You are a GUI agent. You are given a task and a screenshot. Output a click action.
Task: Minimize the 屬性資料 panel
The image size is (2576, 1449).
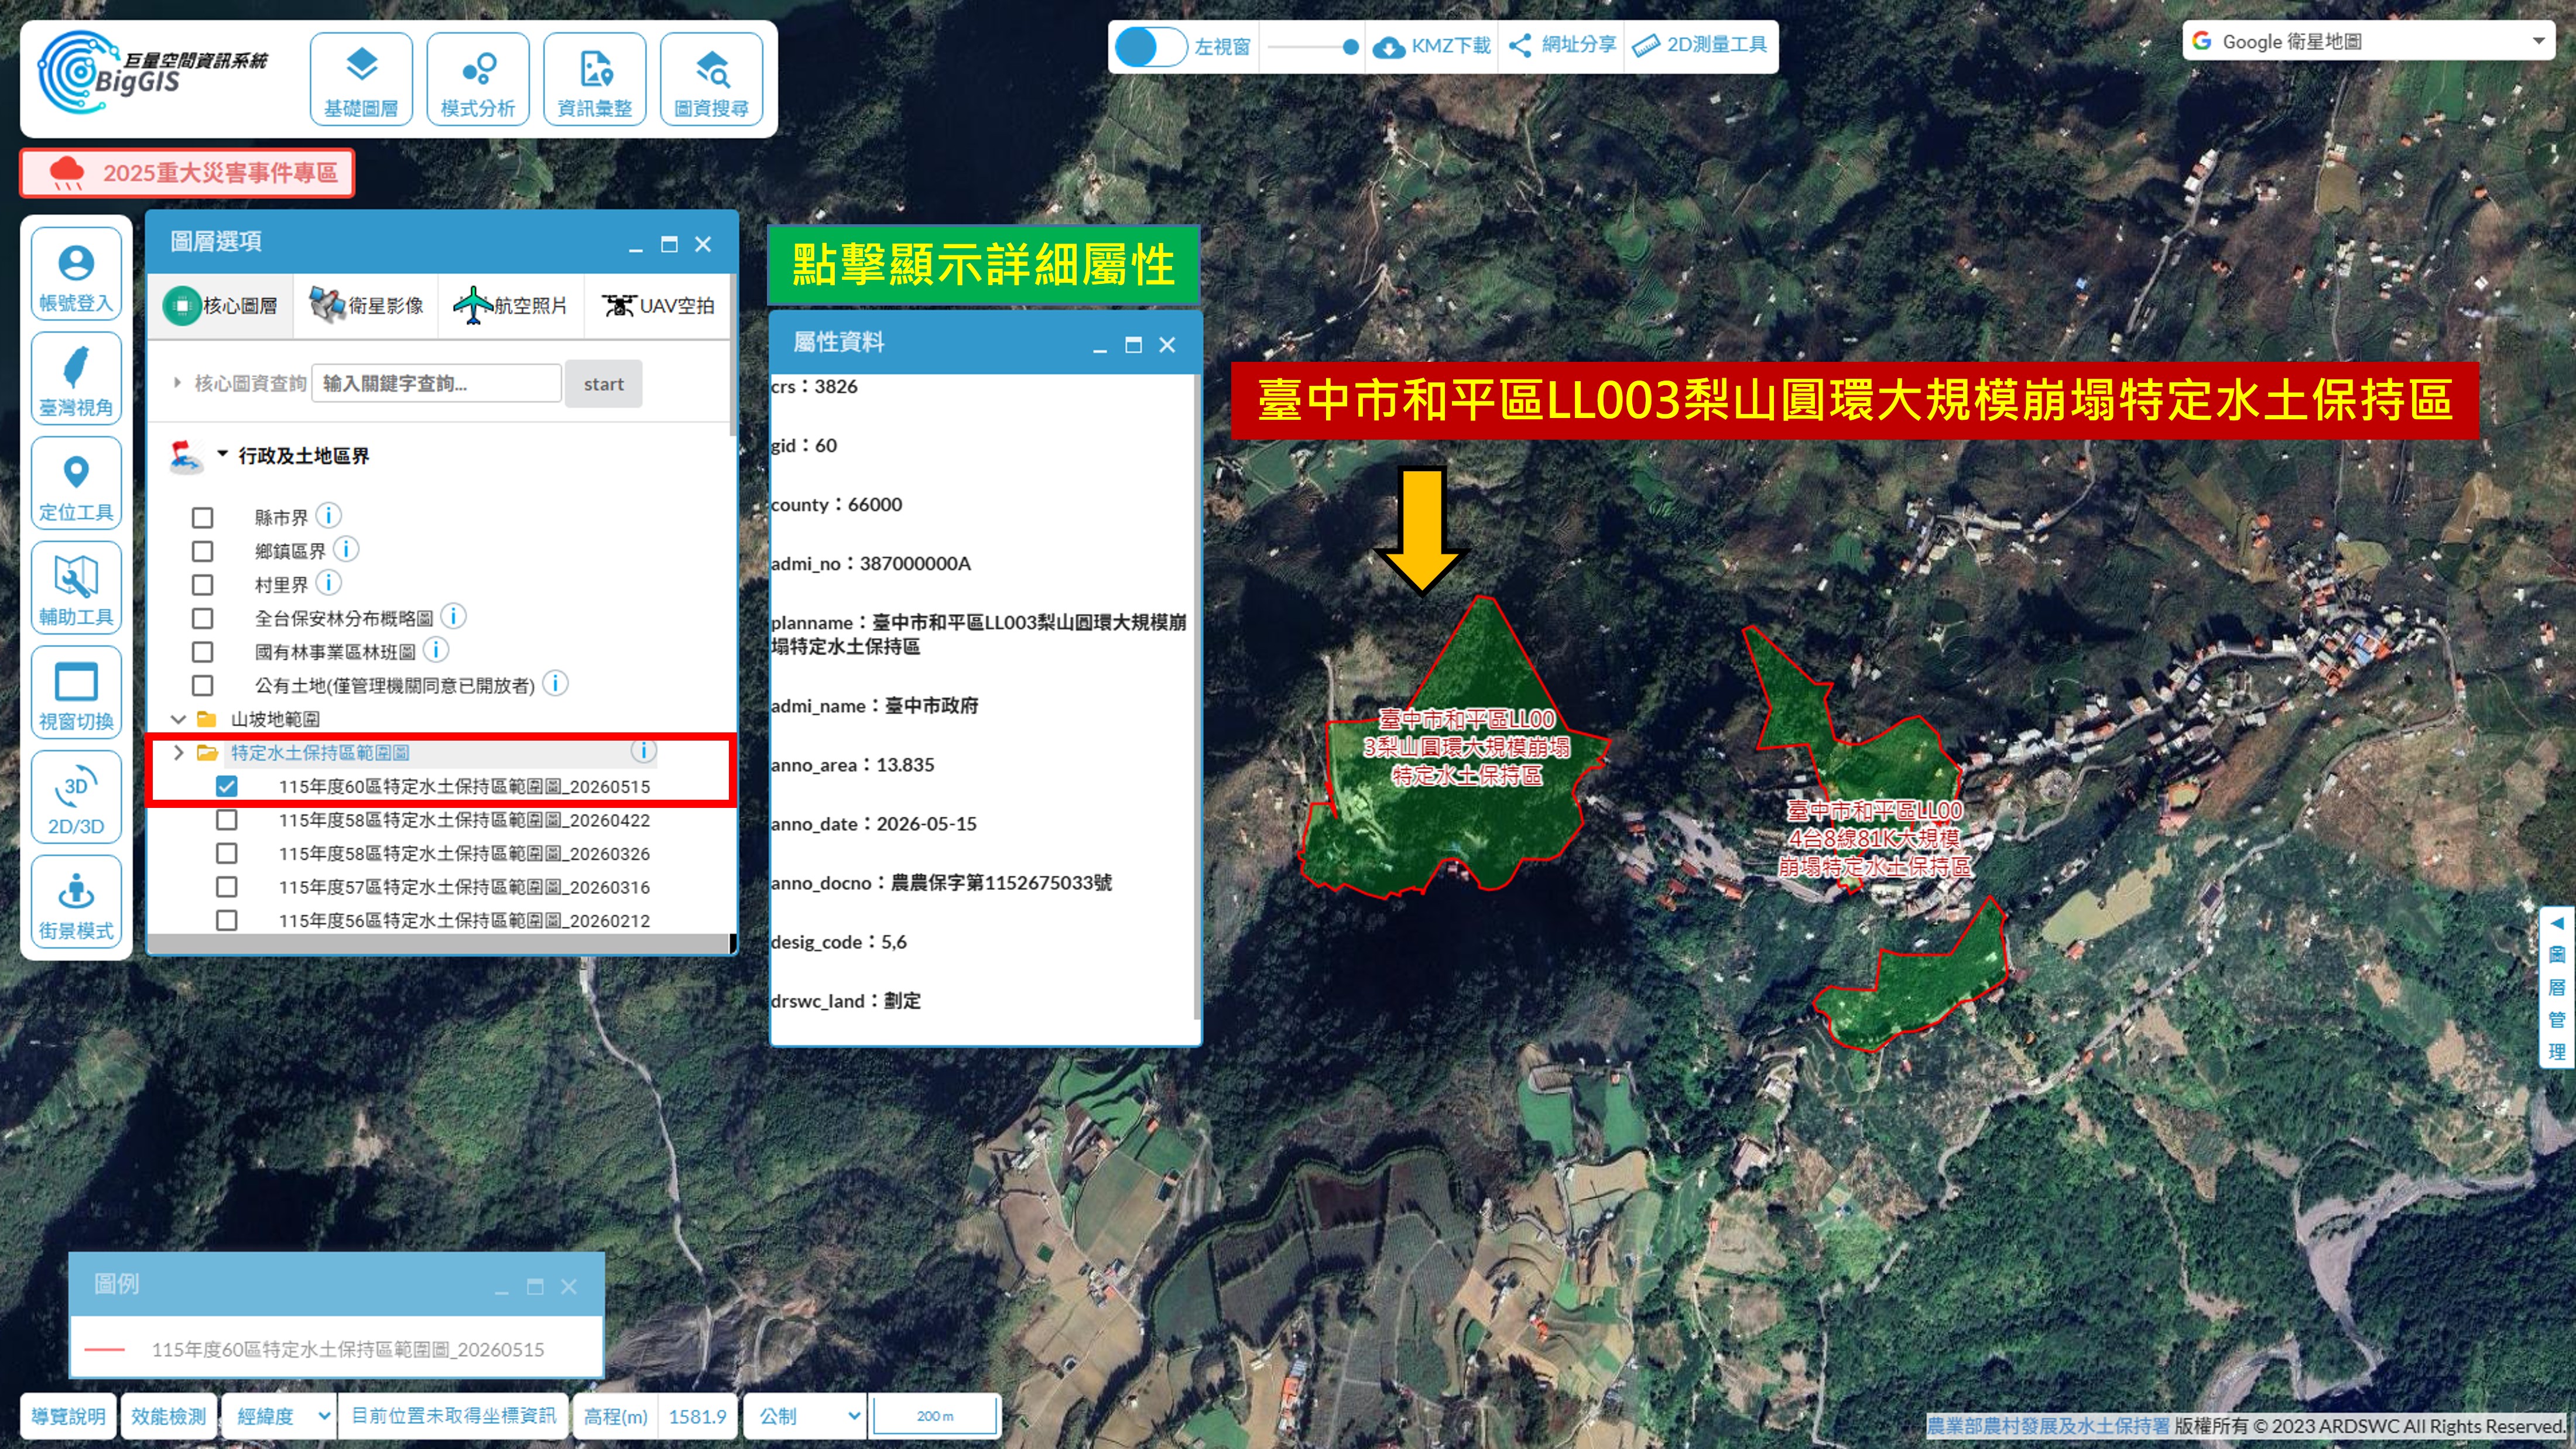click(1100, 346)
